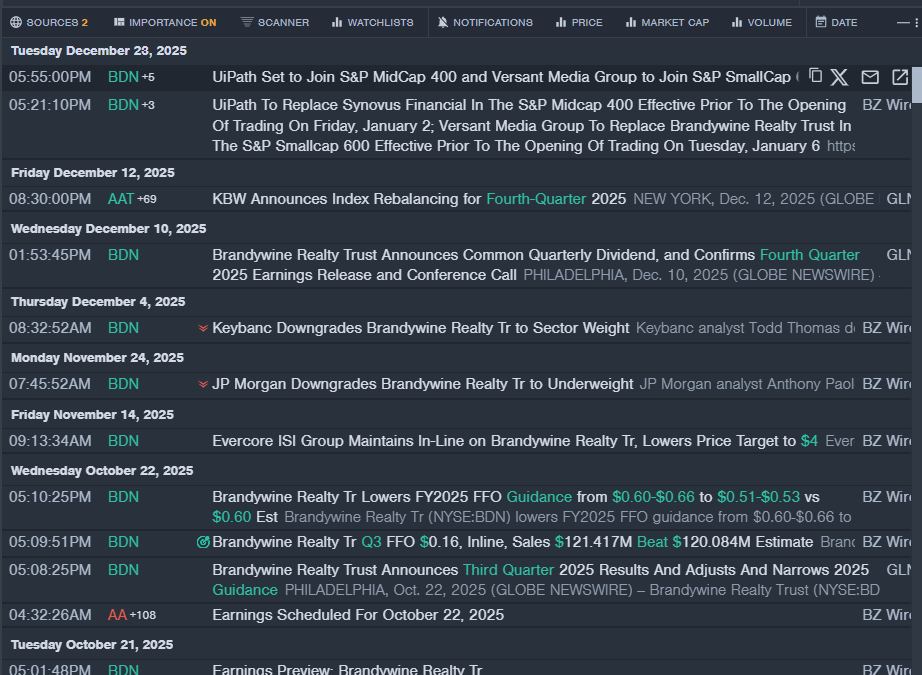Click the Wednesday October 22, 2025 date header
Screen dimensions: 922x675
[102, 471]
